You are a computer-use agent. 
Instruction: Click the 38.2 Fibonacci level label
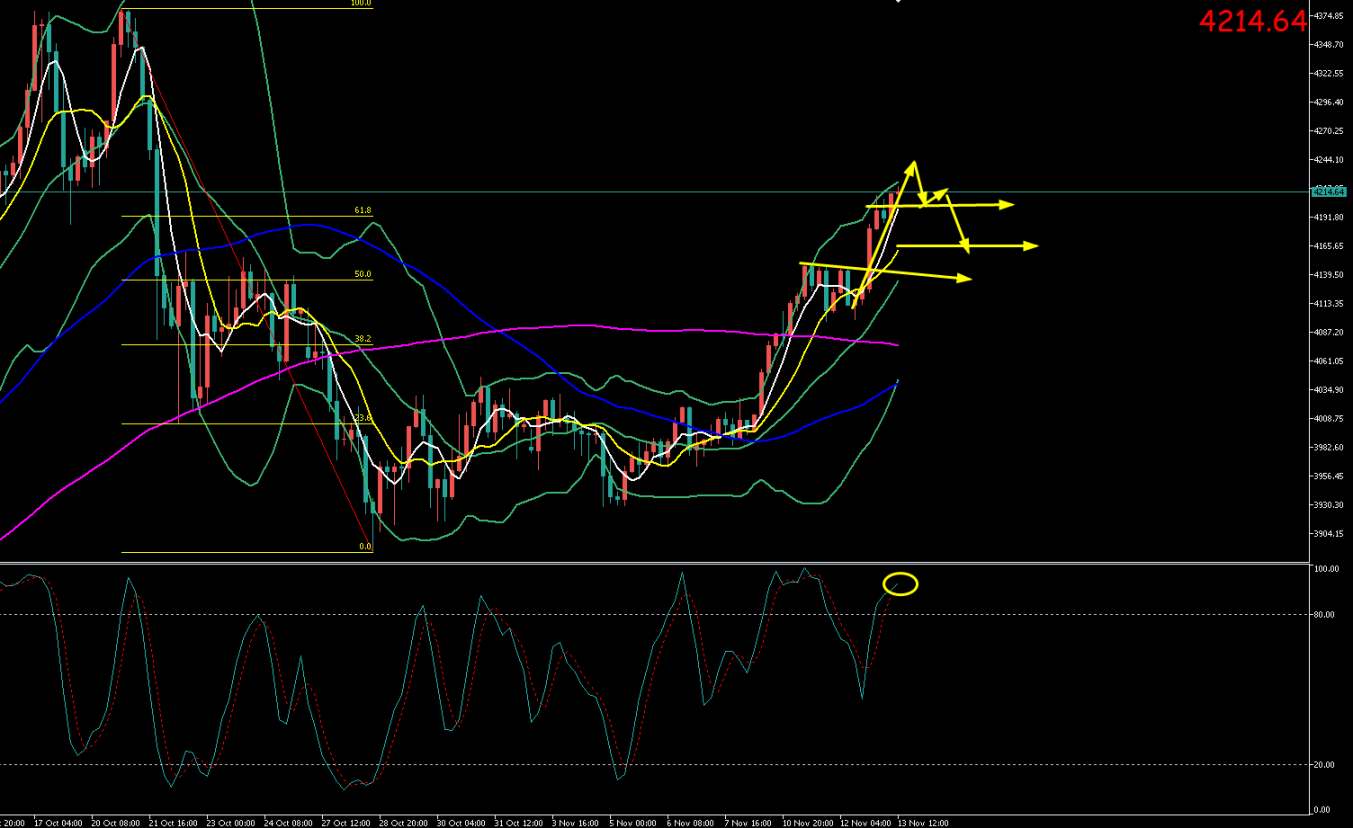coord(362,339)
